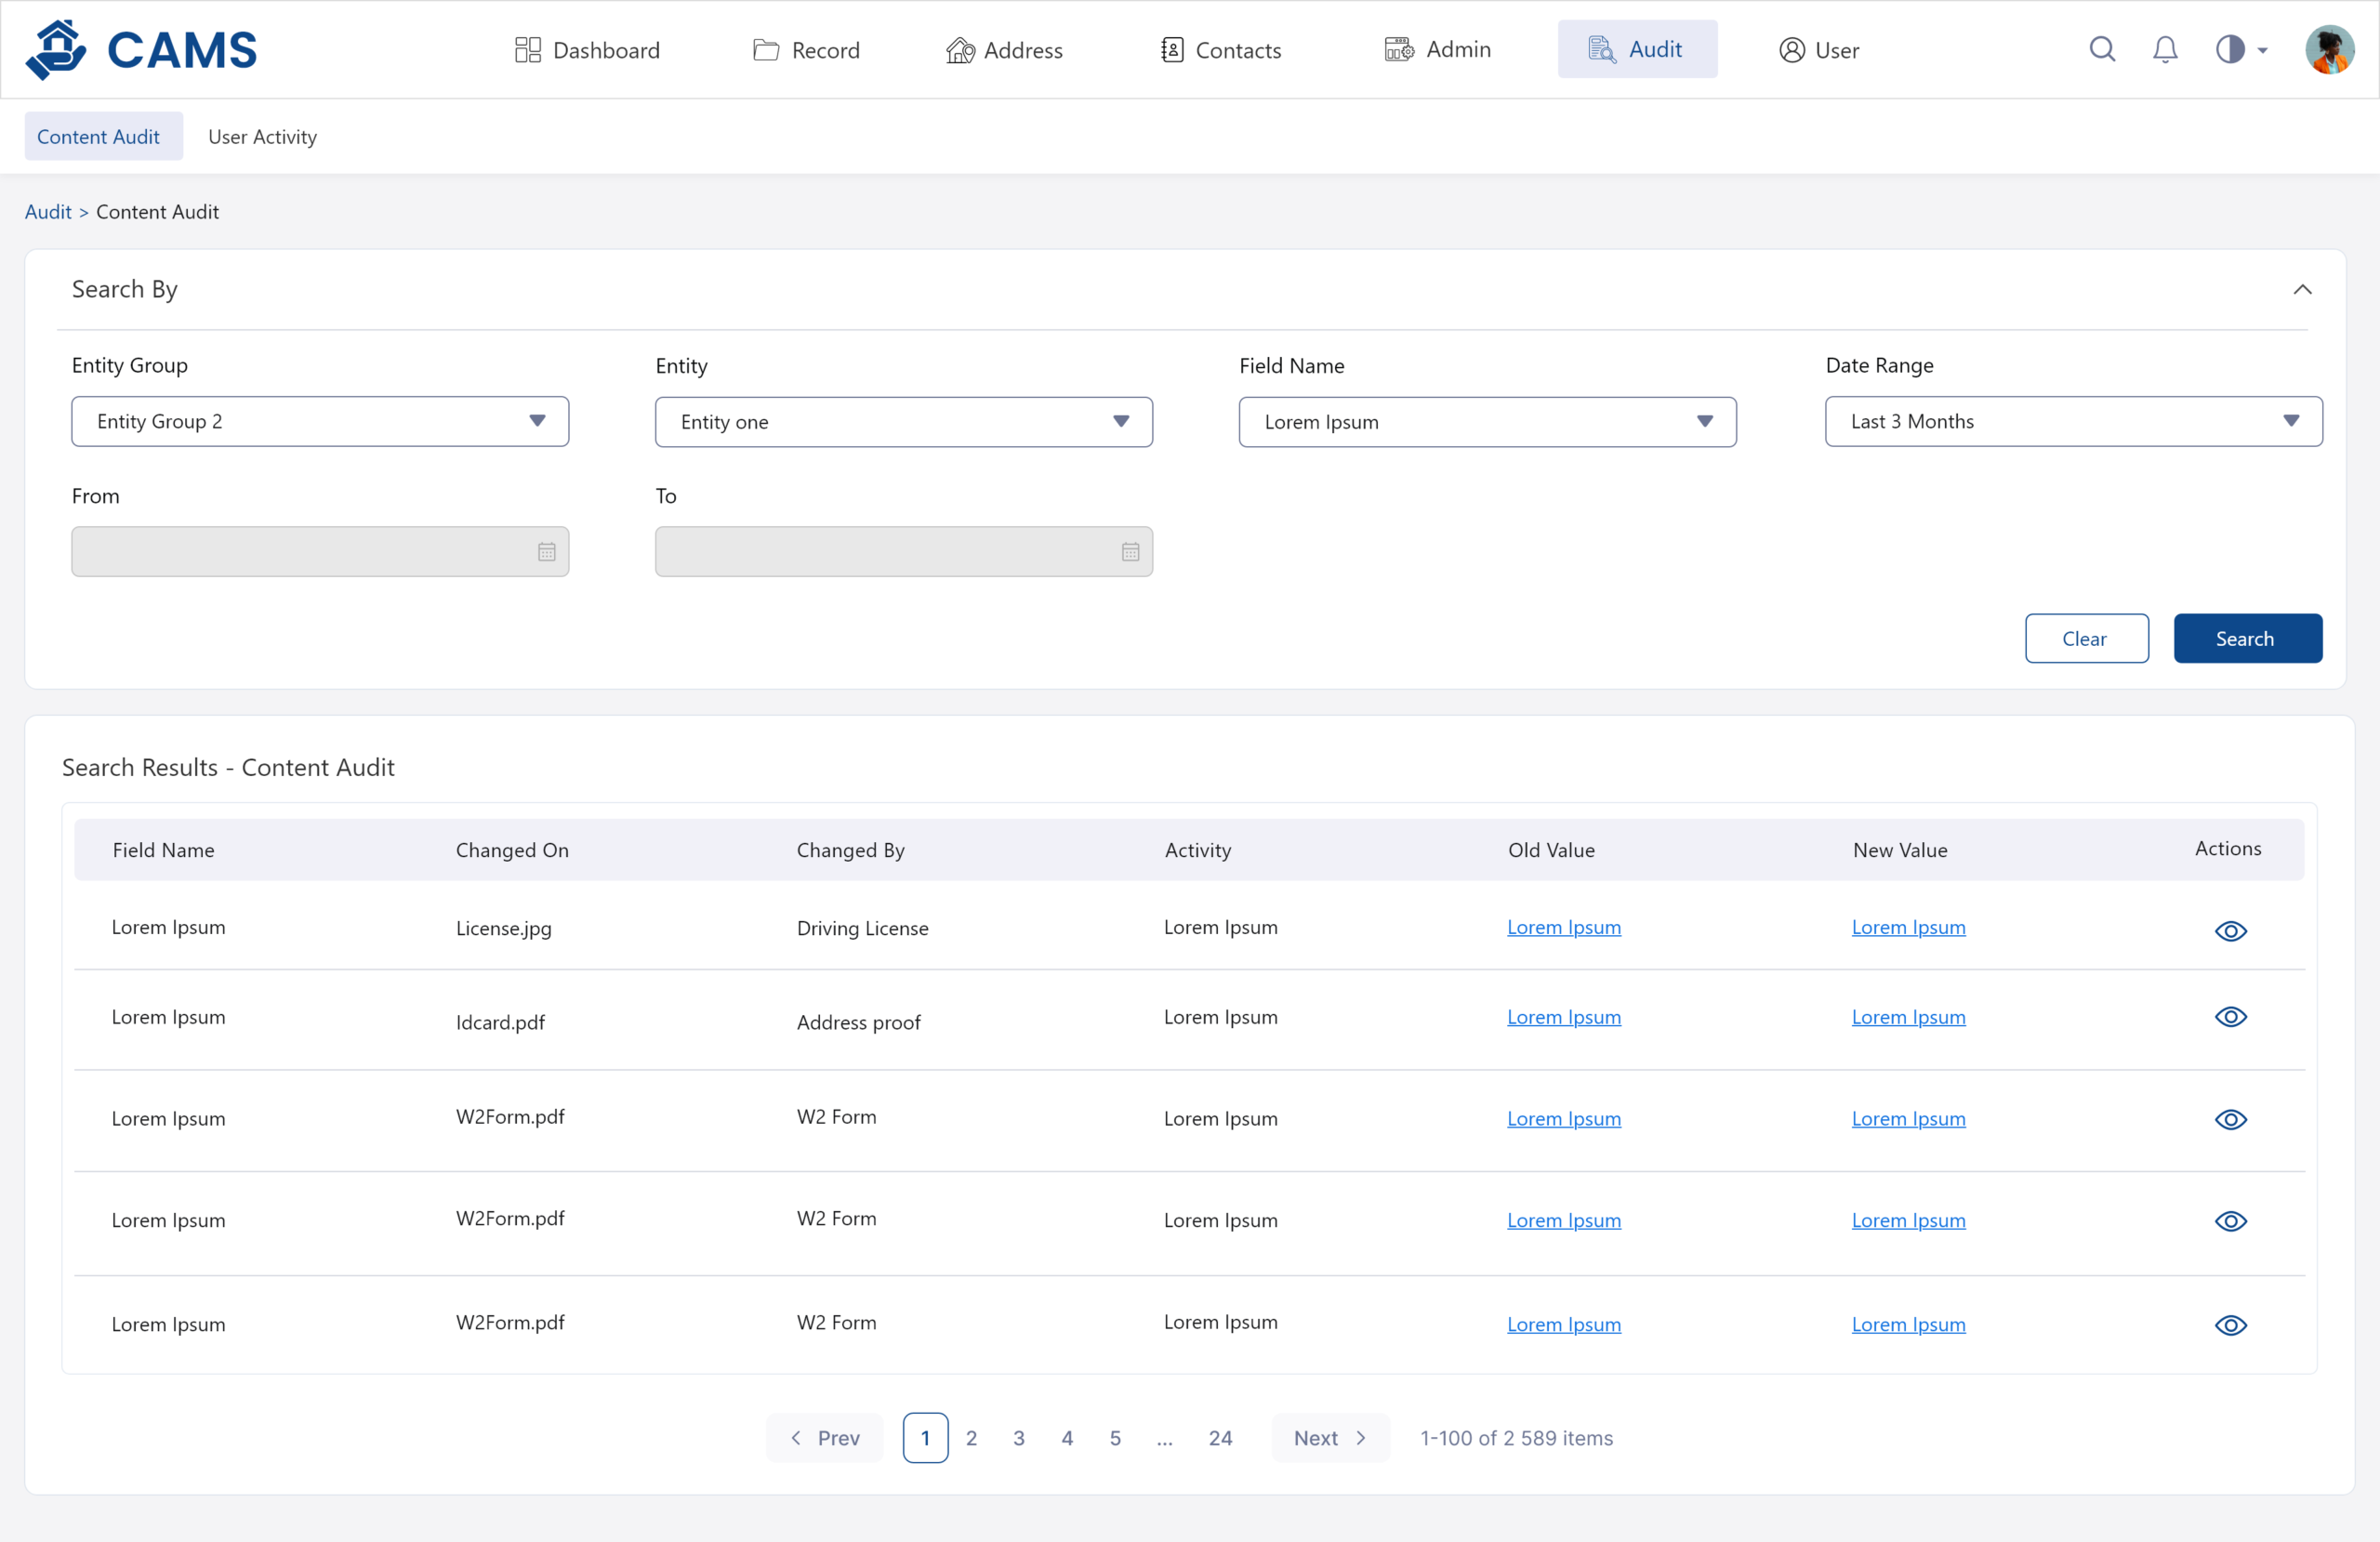Click the contrast theme icon

click(2230, 49)
